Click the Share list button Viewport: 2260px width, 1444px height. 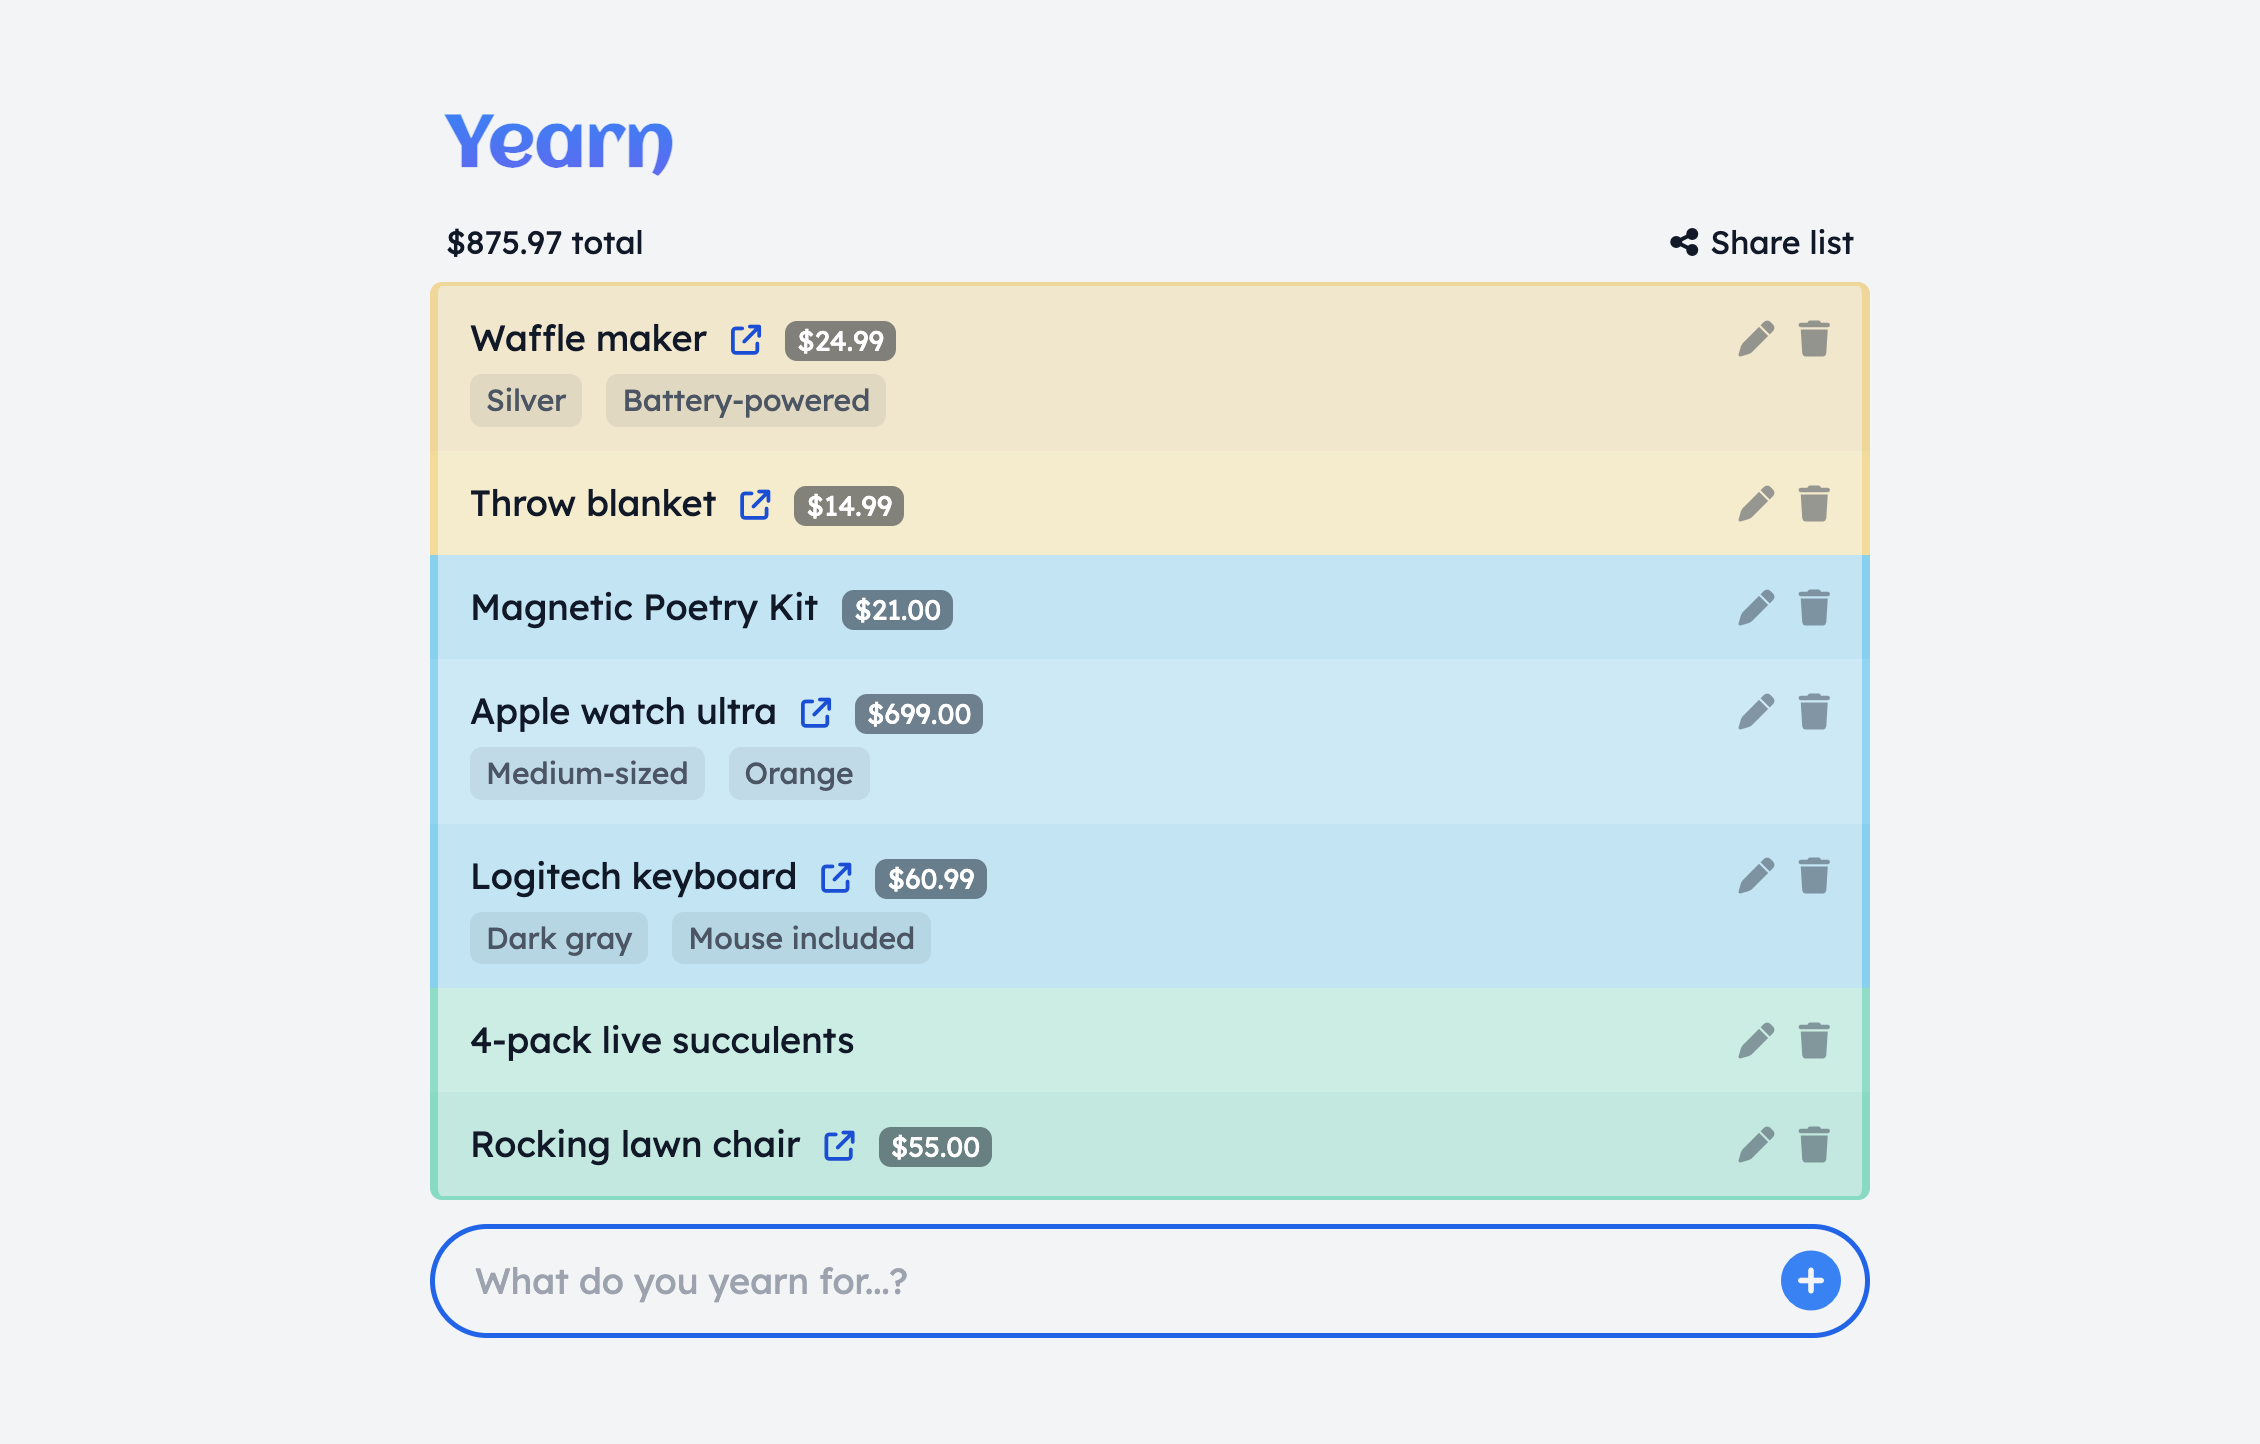(1762, 243)
